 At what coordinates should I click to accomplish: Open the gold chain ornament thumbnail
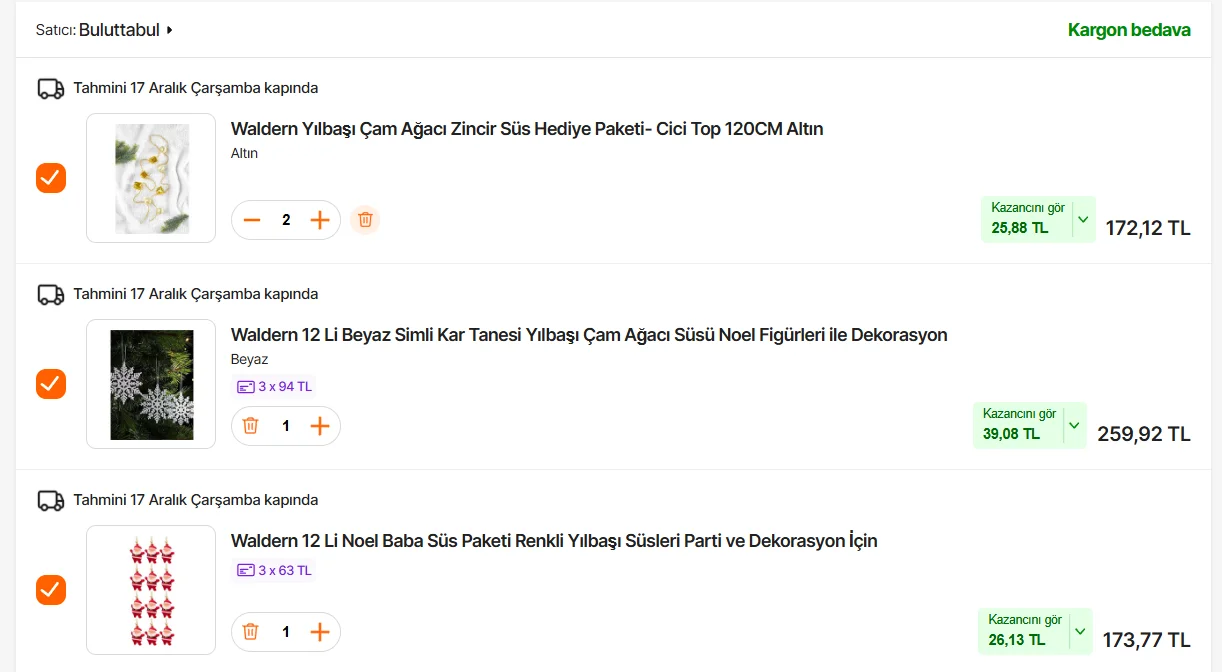coord(151,178)
